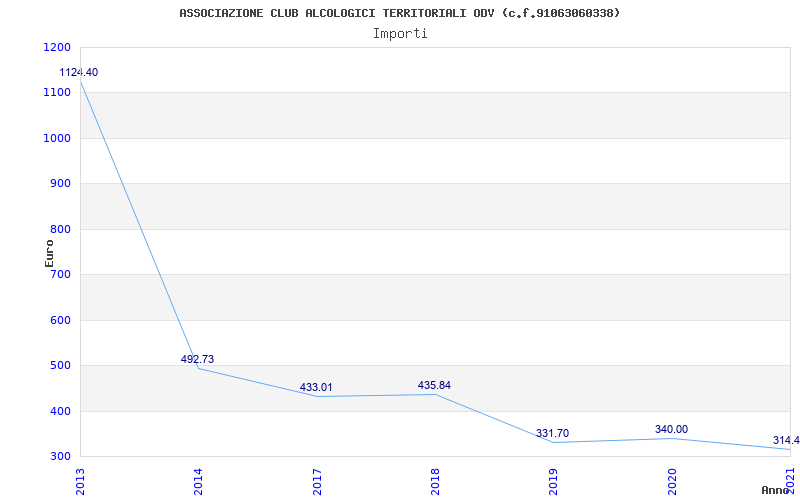Select the 2018 x-axis label
Image resolution: width=800 pixels, height=500 pixels.
pyautogui.click(x=435, y=482)
